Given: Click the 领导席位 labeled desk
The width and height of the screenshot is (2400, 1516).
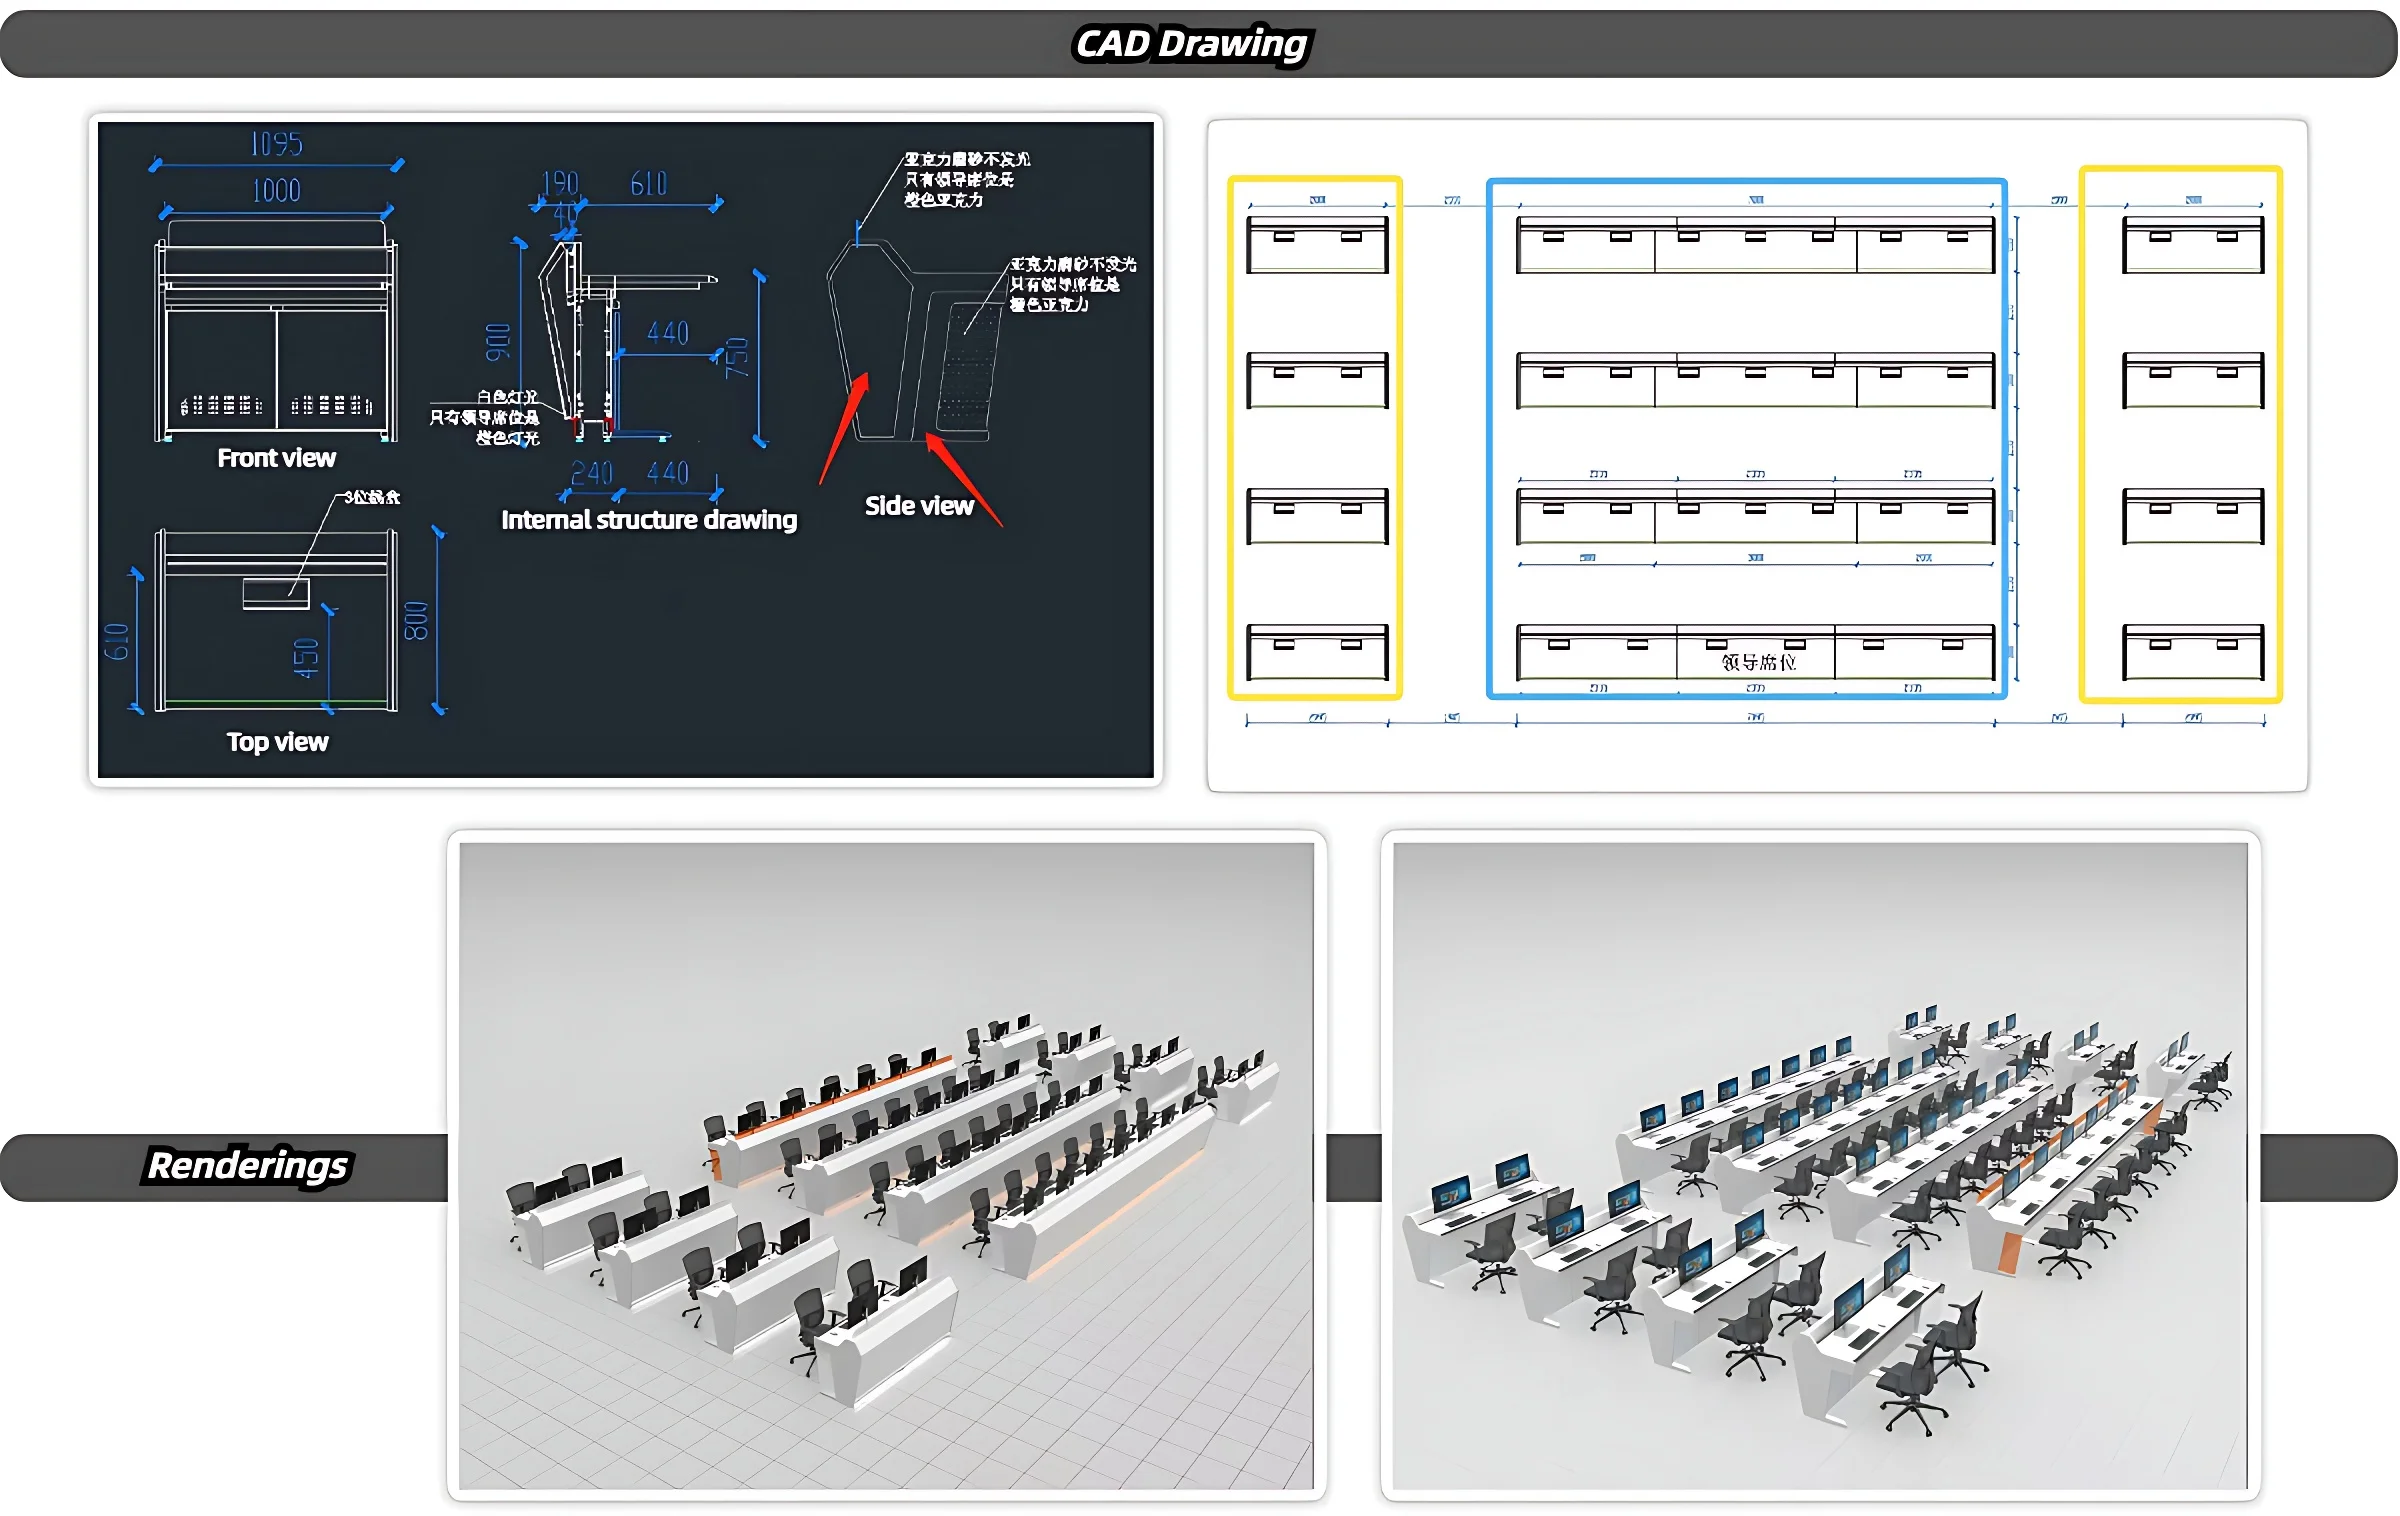Looking at the screenshot, I should coord(1757,661).
